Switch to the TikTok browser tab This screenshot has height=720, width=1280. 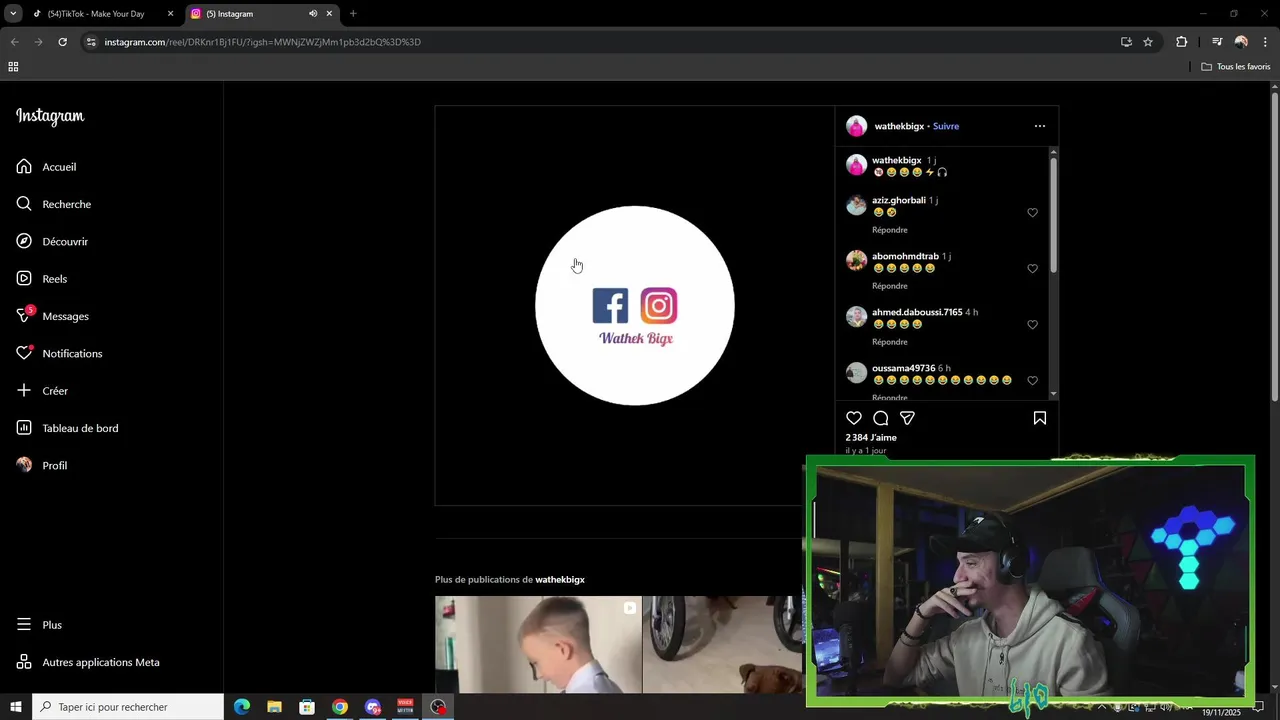[102, 14]
